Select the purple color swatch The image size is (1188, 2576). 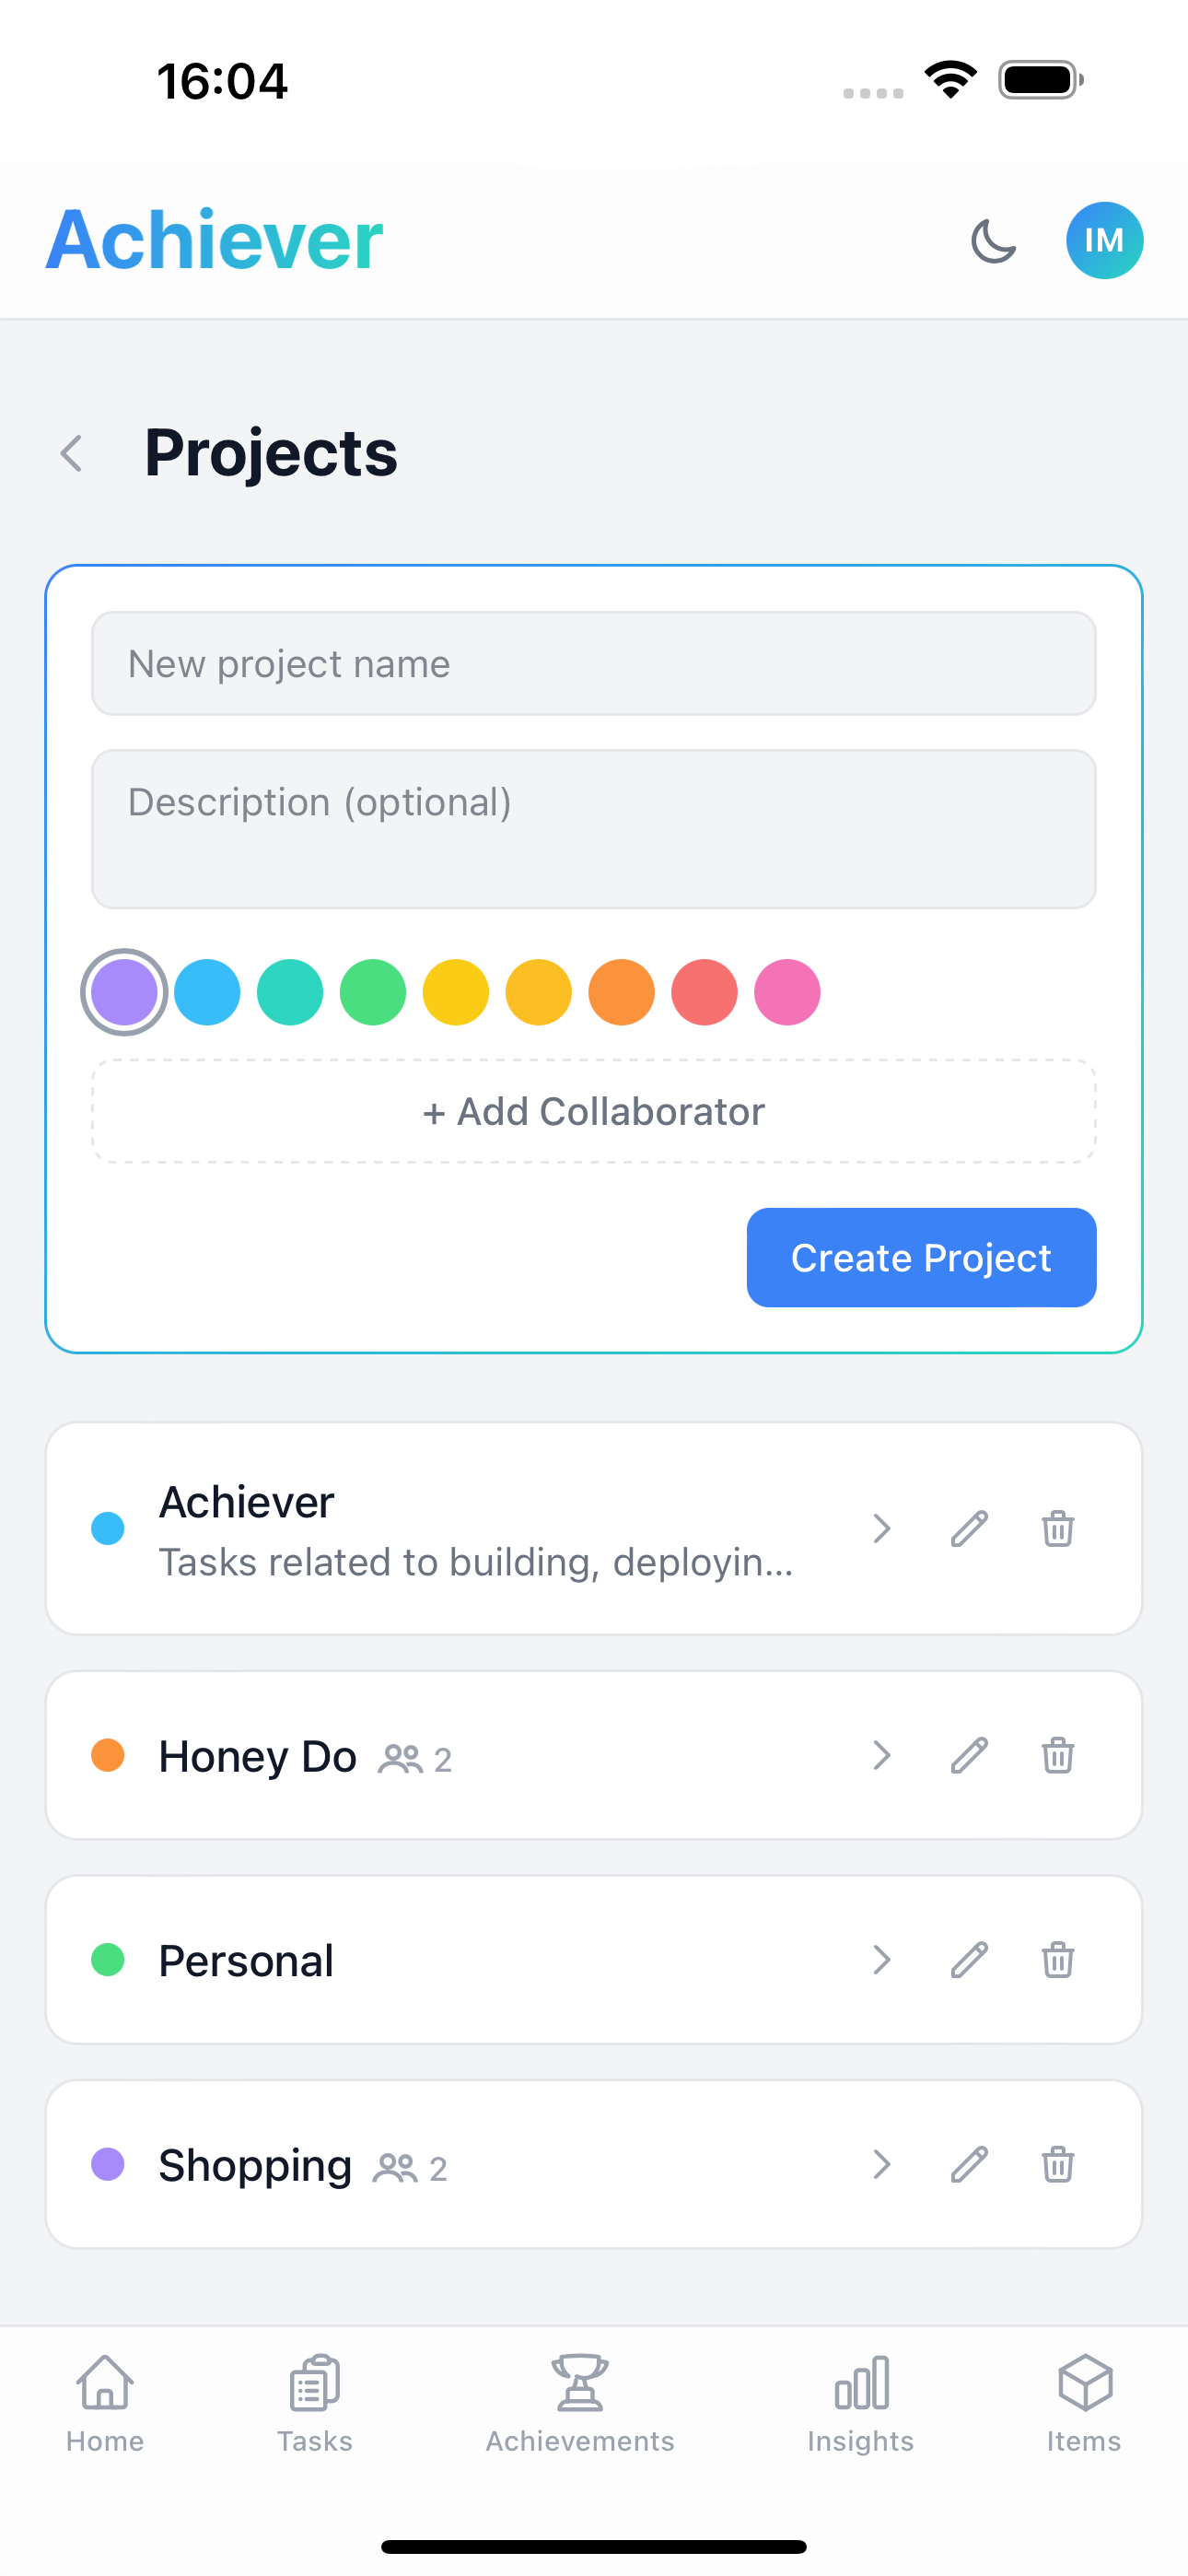click(124, 991)
